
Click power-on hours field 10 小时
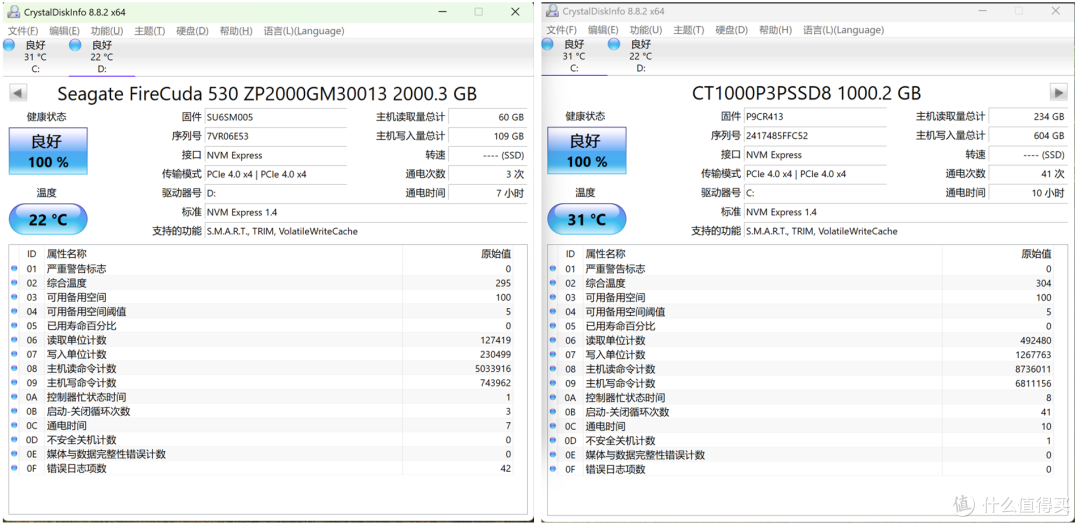[1028, 193]
